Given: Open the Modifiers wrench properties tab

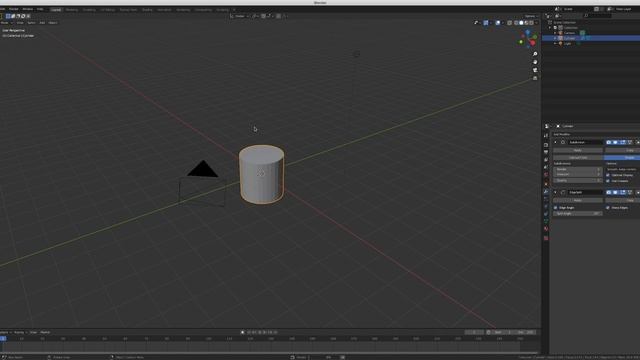Looking at the screenshot, I should pyautogui.click(x=546, y=191).
